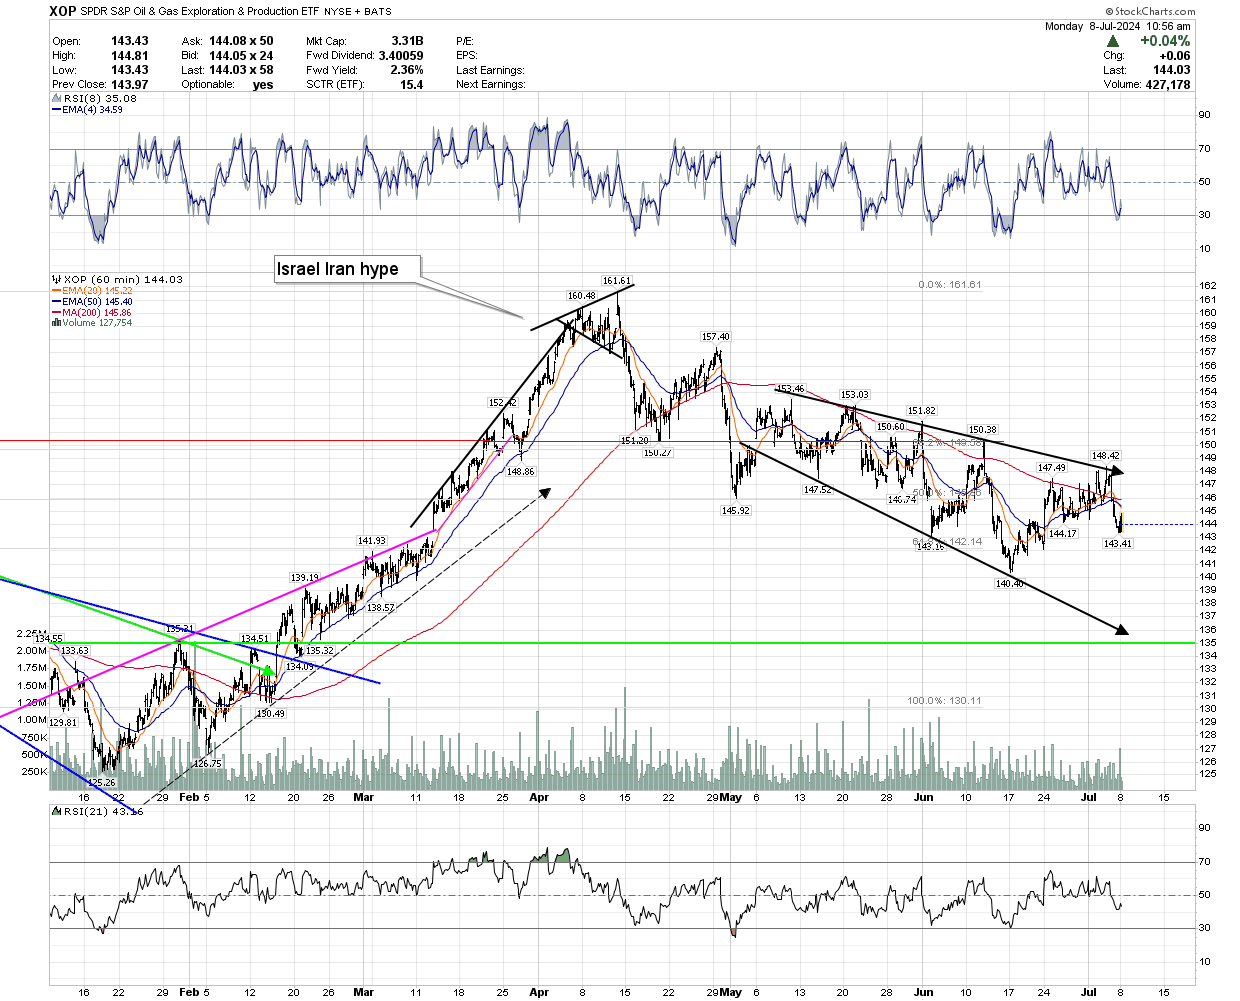Select the XOP ticker symbol in header
1240x1001 pixels.
(x=63, y=11)
